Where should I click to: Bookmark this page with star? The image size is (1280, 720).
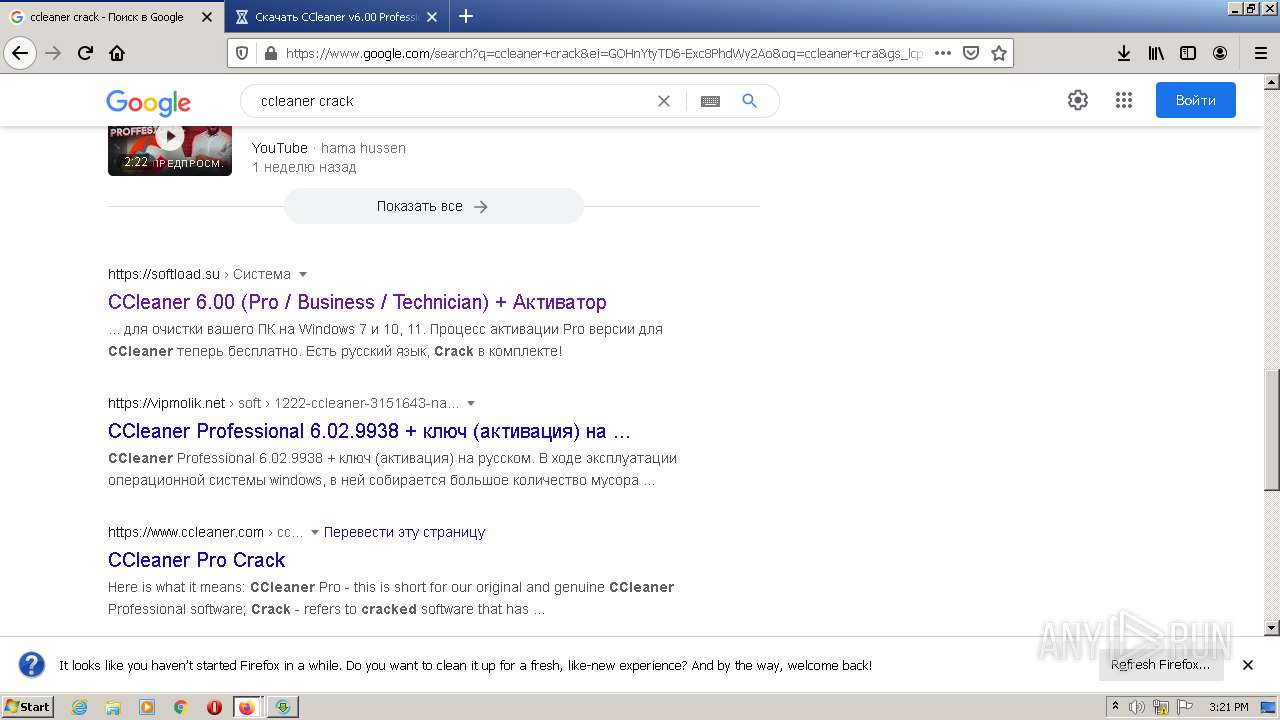point(998,53)
